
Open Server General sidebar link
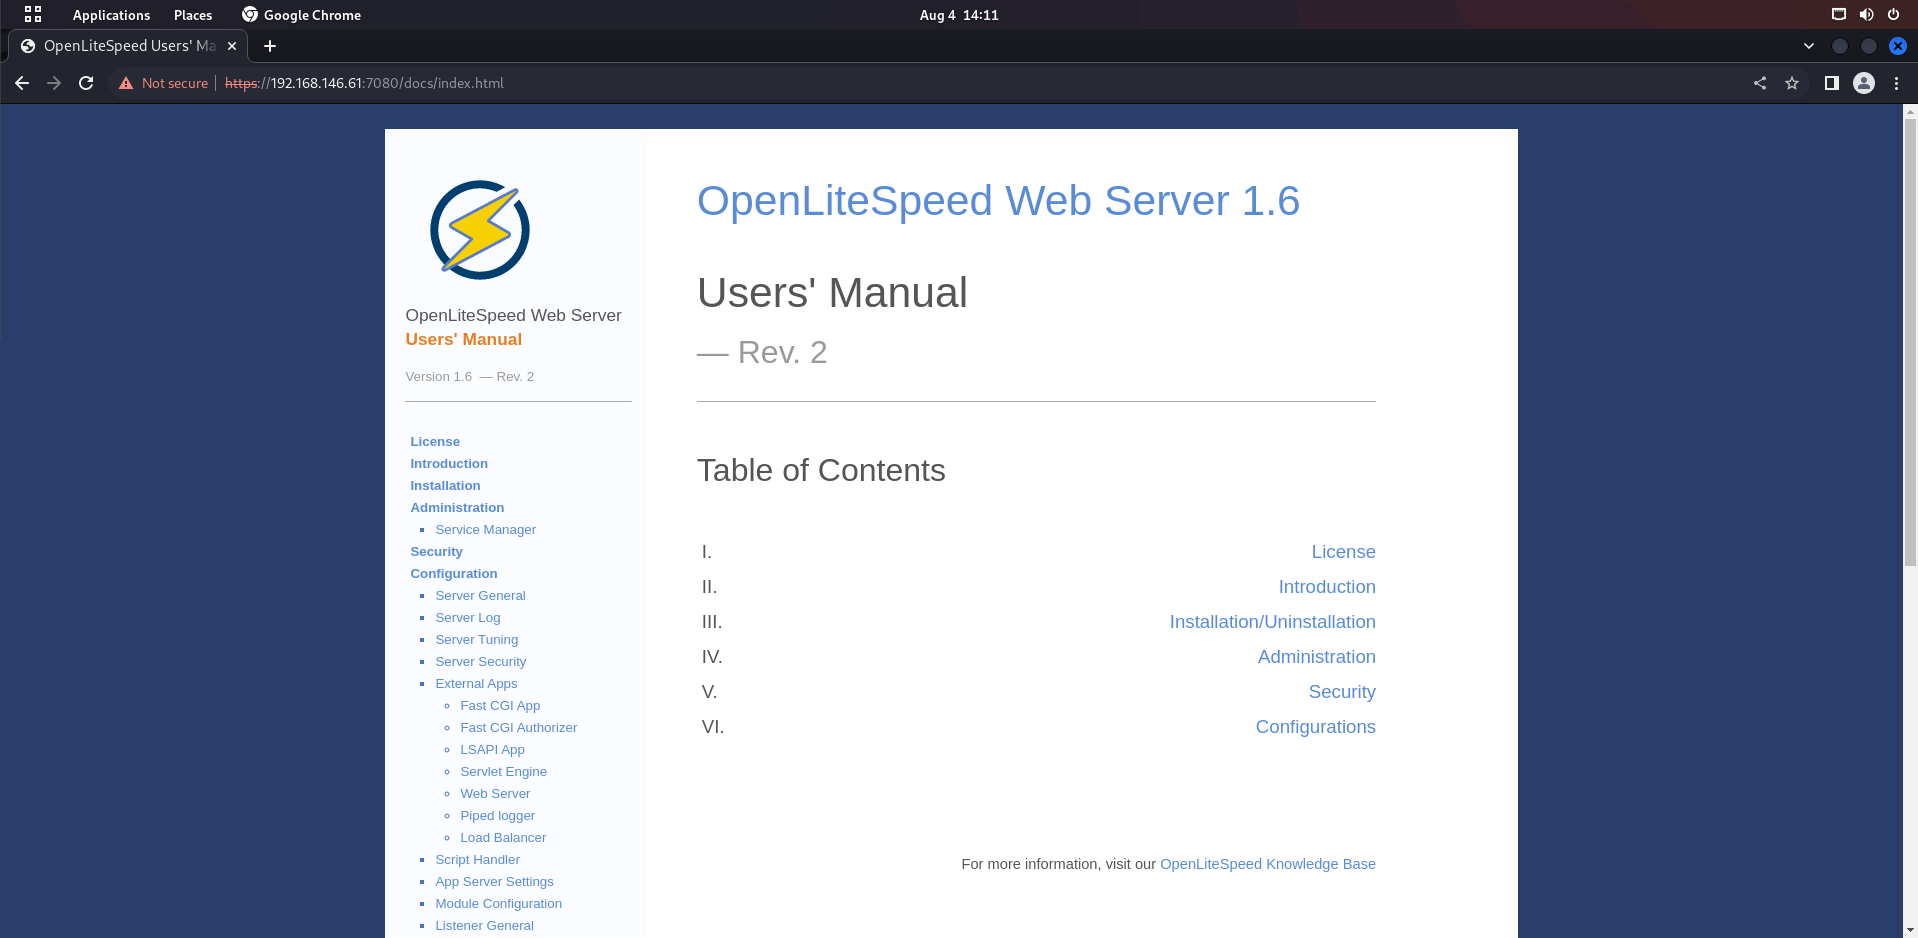coord(480,595)
